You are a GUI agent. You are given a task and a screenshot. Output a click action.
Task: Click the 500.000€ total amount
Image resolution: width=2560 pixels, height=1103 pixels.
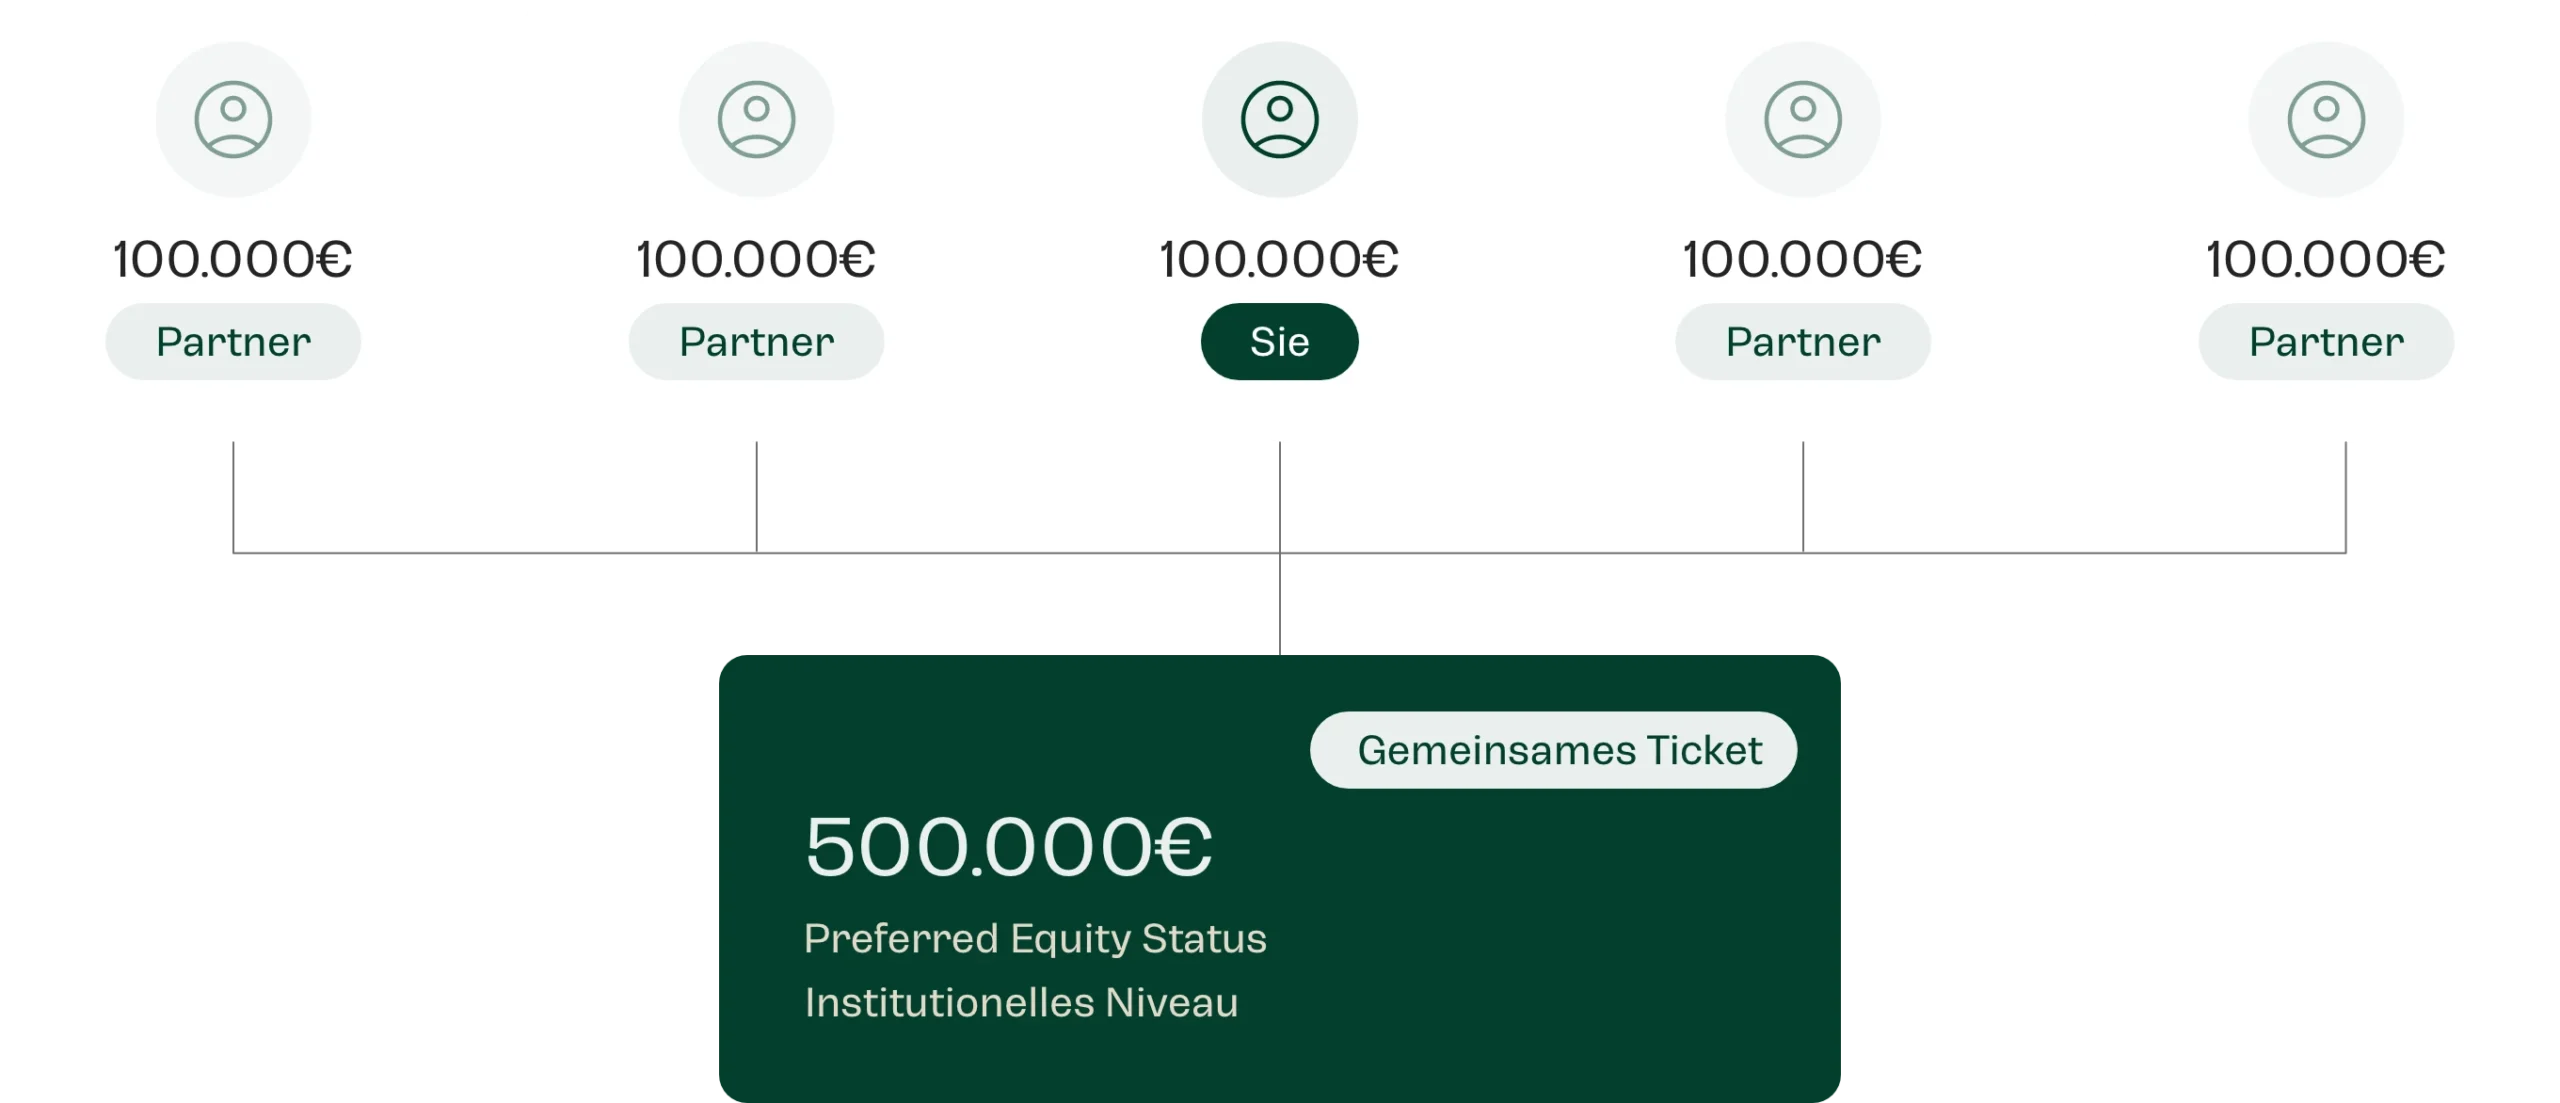(x=1008, y=847)
